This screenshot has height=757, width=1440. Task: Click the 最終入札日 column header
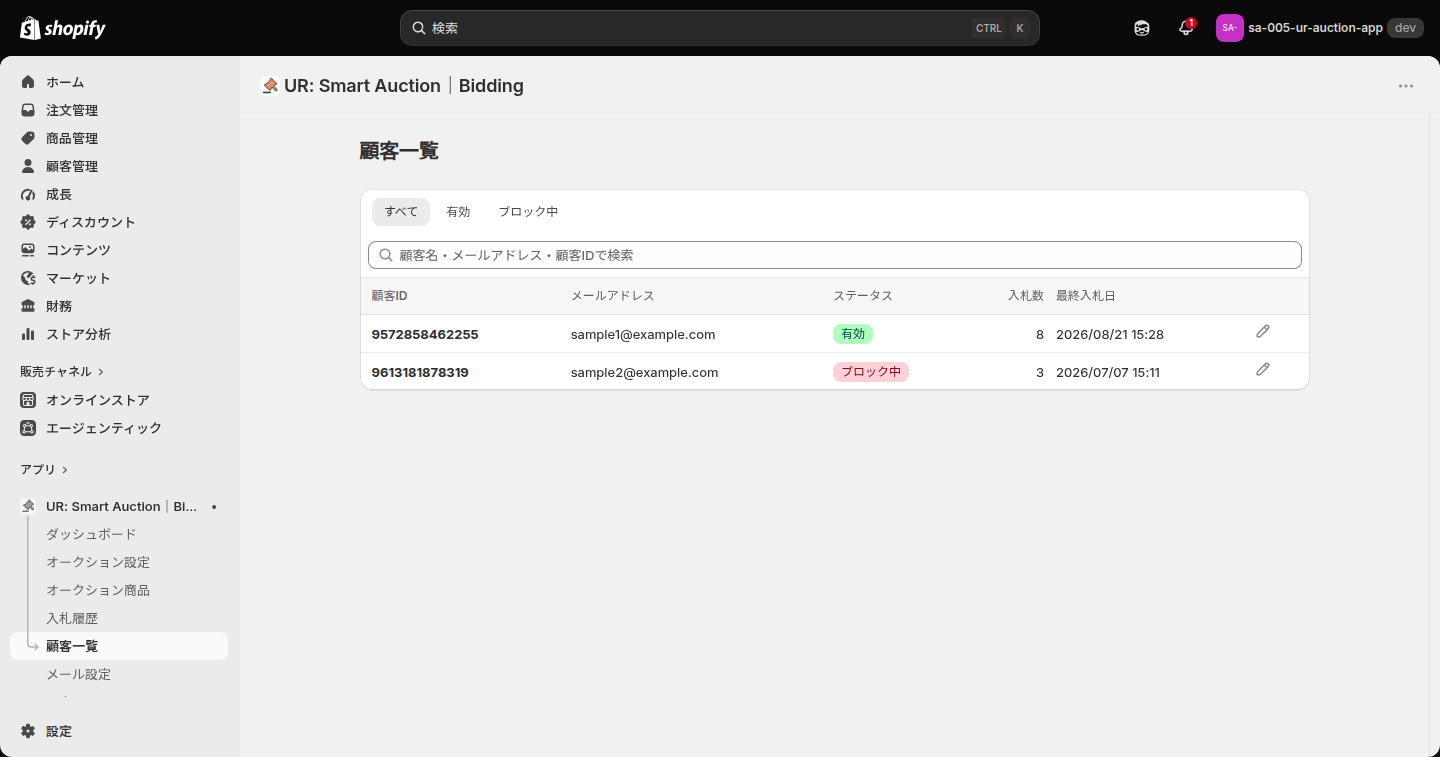(x=1086, y=296)
